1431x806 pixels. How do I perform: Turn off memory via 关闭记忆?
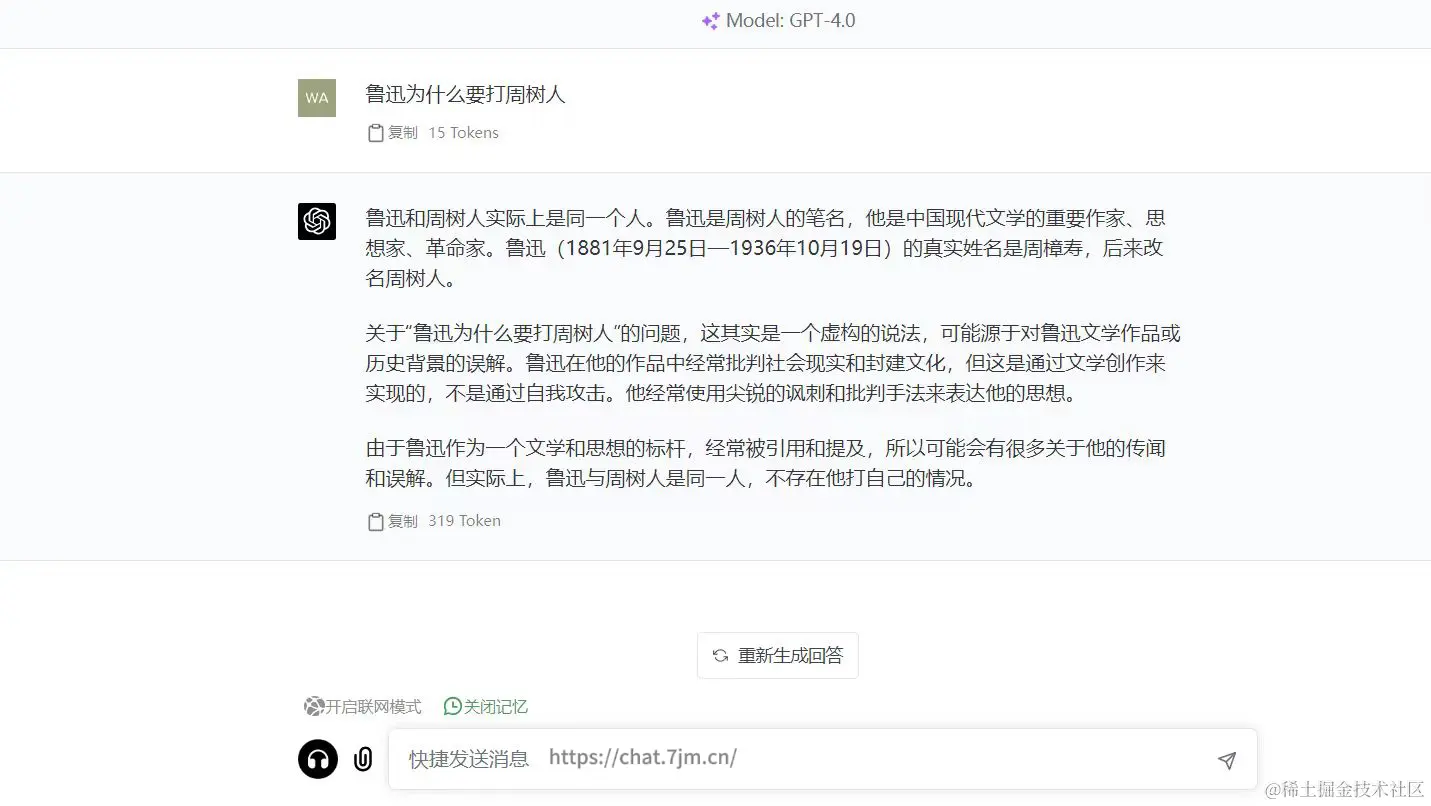[486, 707]
